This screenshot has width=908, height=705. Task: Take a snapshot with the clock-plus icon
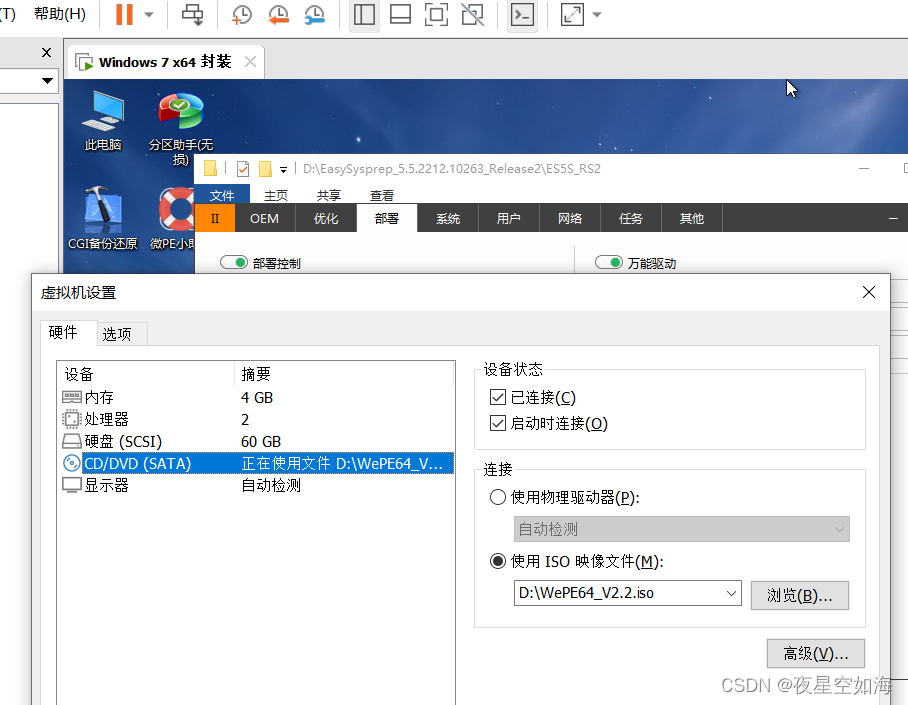242,14
